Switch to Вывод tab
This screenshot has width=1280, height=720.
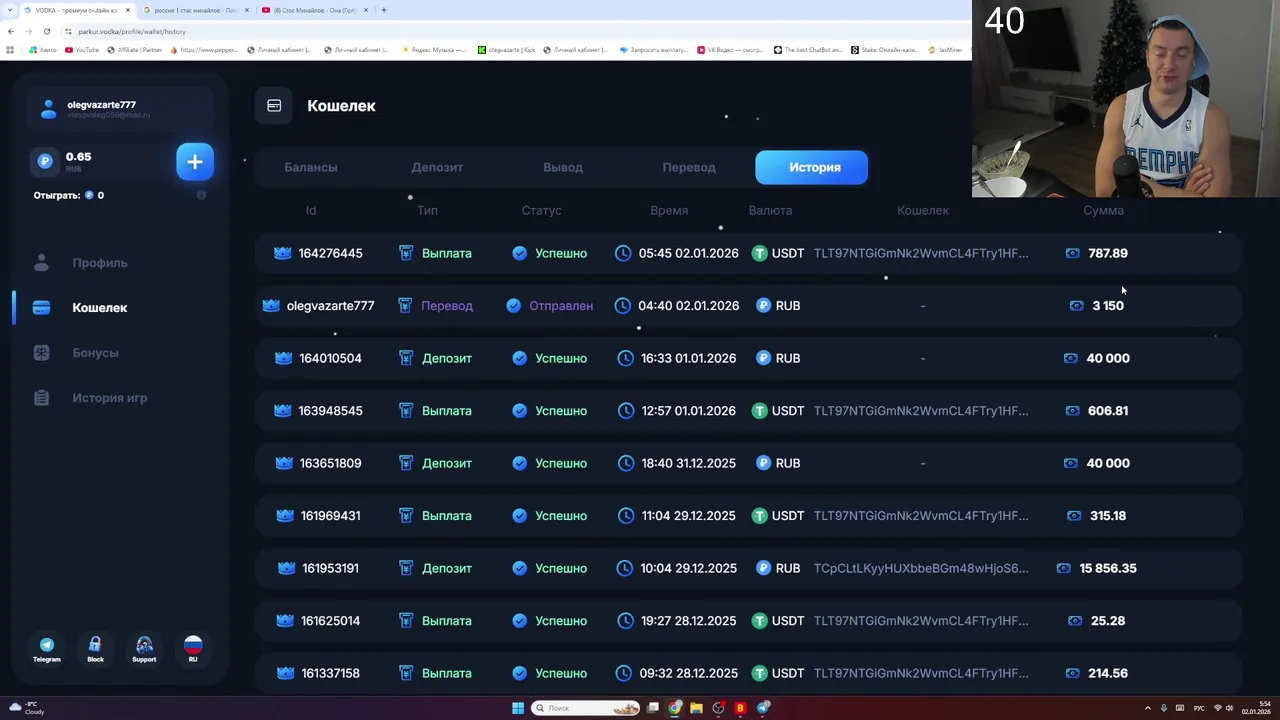click(563, 167)
